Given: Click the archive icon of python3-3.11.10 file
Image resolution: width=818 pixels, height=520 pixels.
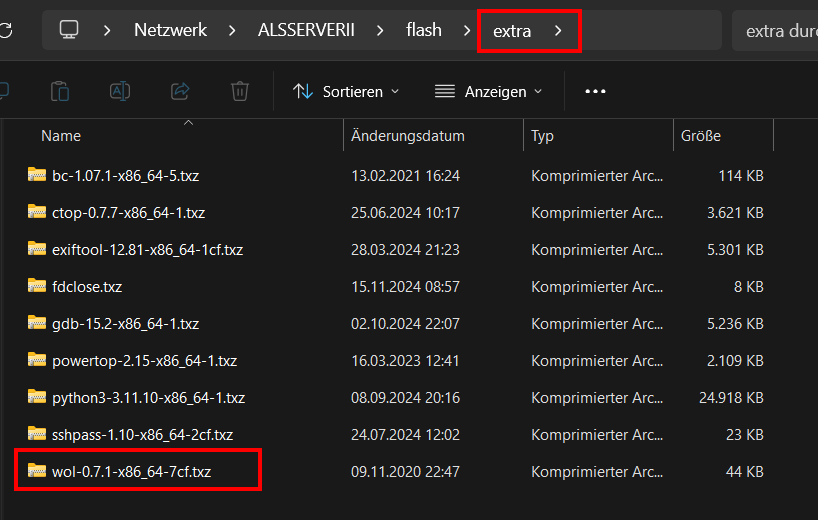Looking at the screenshot, I should tap(37, 396).
